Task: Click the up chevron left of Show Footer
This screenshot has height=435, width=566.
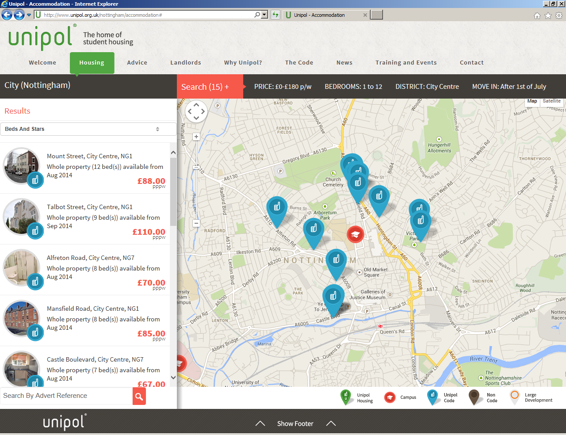Action: (x=260, y=423)
